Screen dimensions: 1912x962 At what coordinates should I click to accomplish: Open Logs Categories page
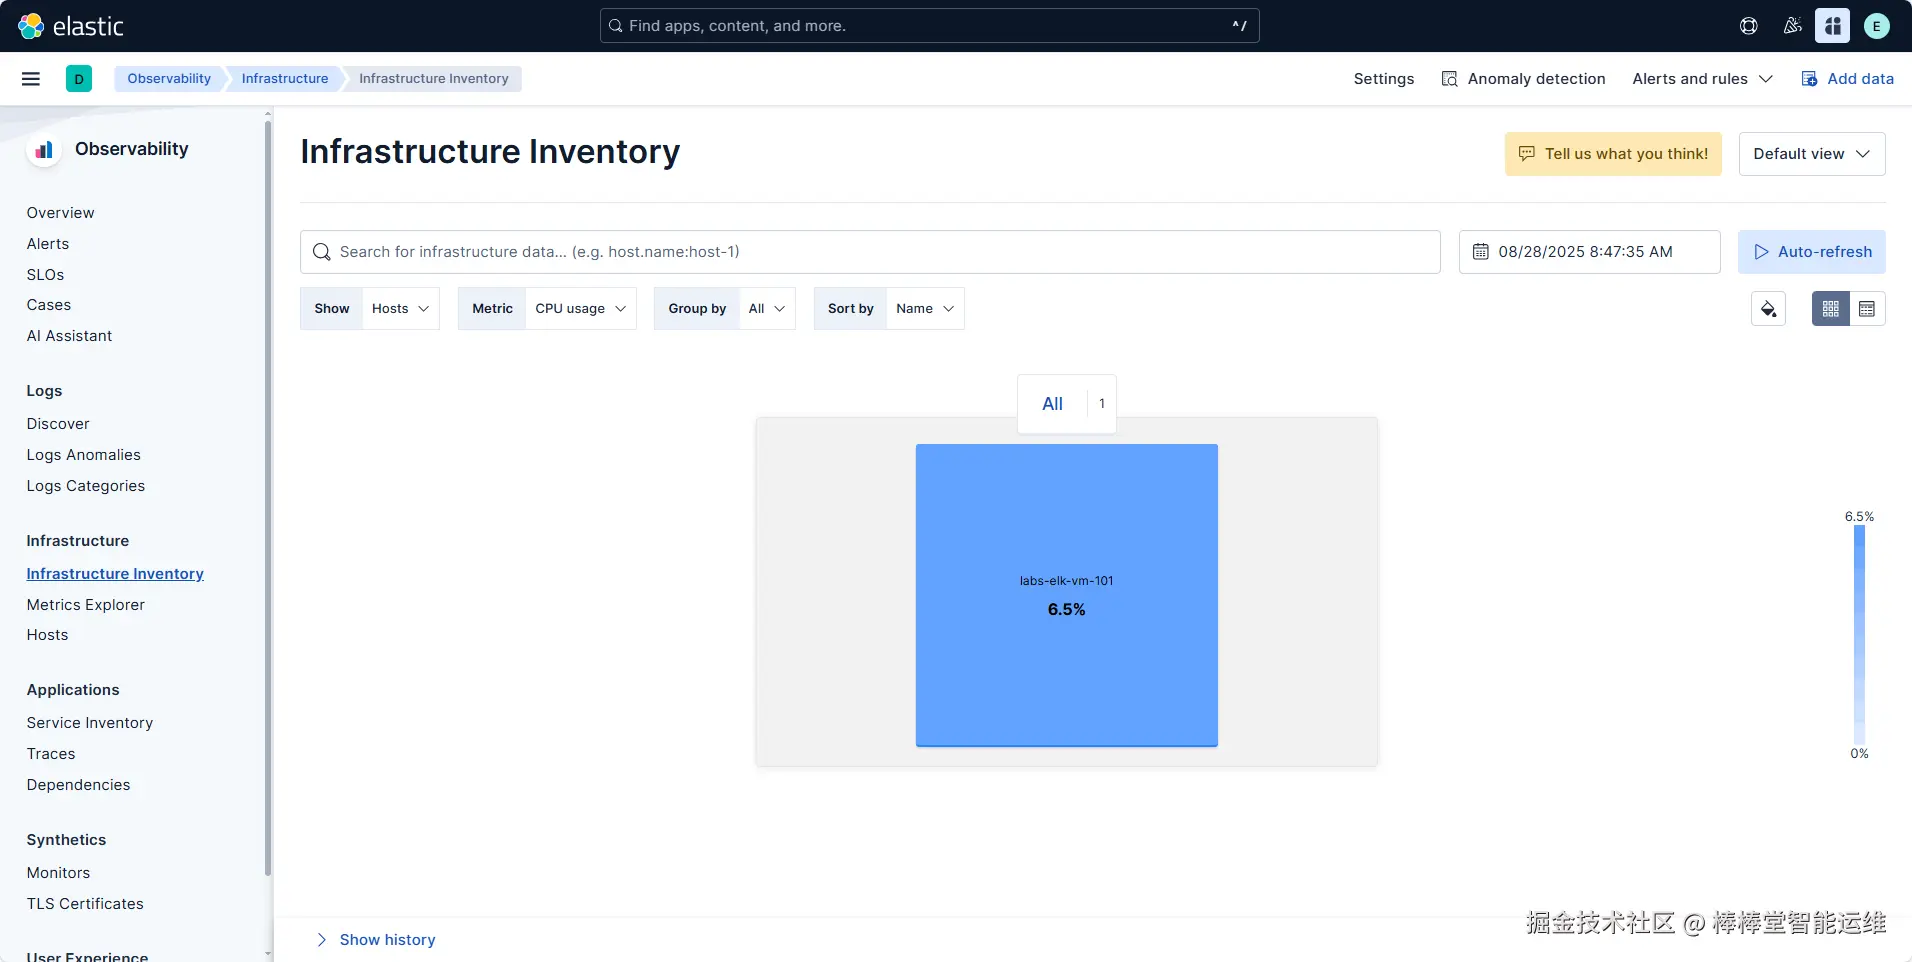pos(86,486)
